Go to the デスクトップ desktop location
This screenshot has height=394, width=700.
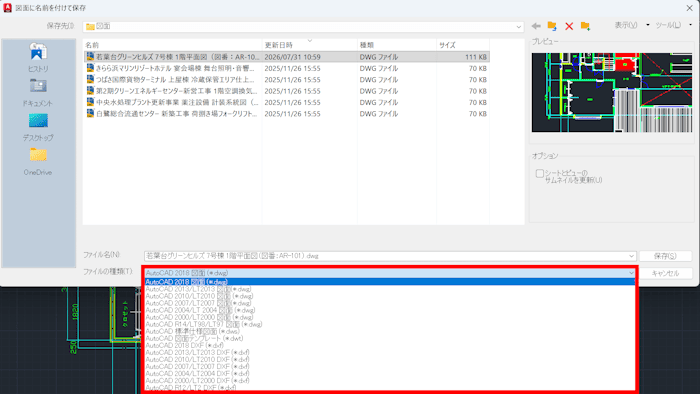(x=38, y=127)
